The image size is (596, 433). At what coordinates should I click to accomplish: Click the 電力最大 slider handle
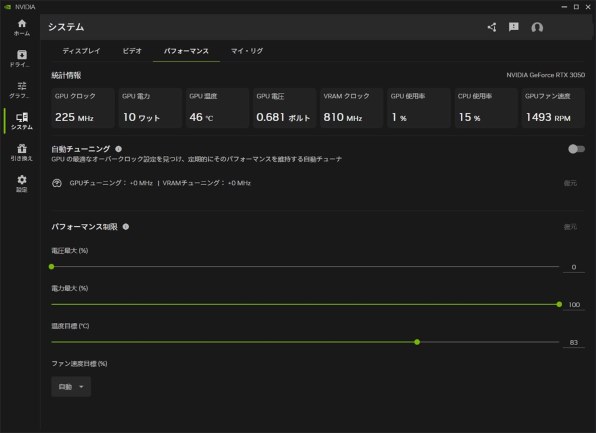559,305
